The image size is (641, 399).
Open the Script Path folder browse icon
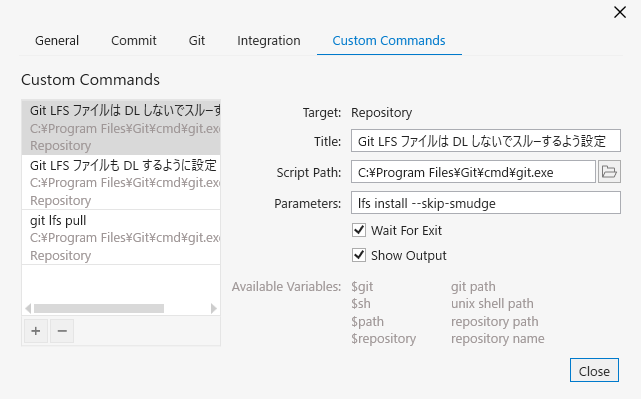click(609, 172)
